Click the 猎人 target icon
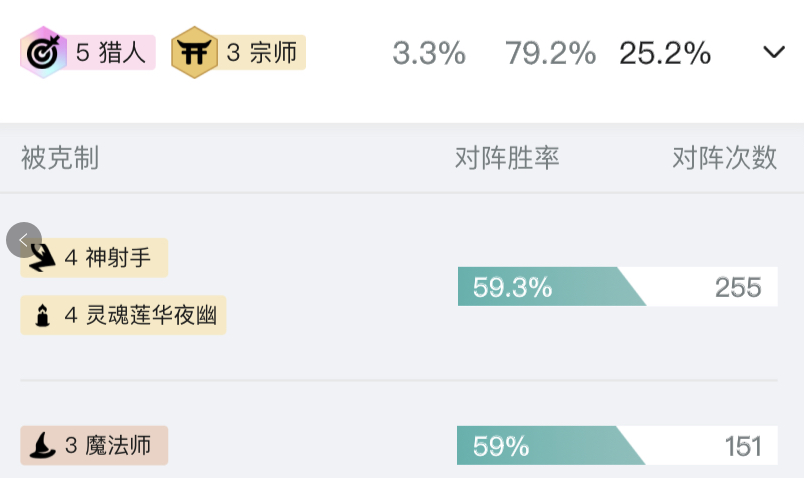 [42, 53]
